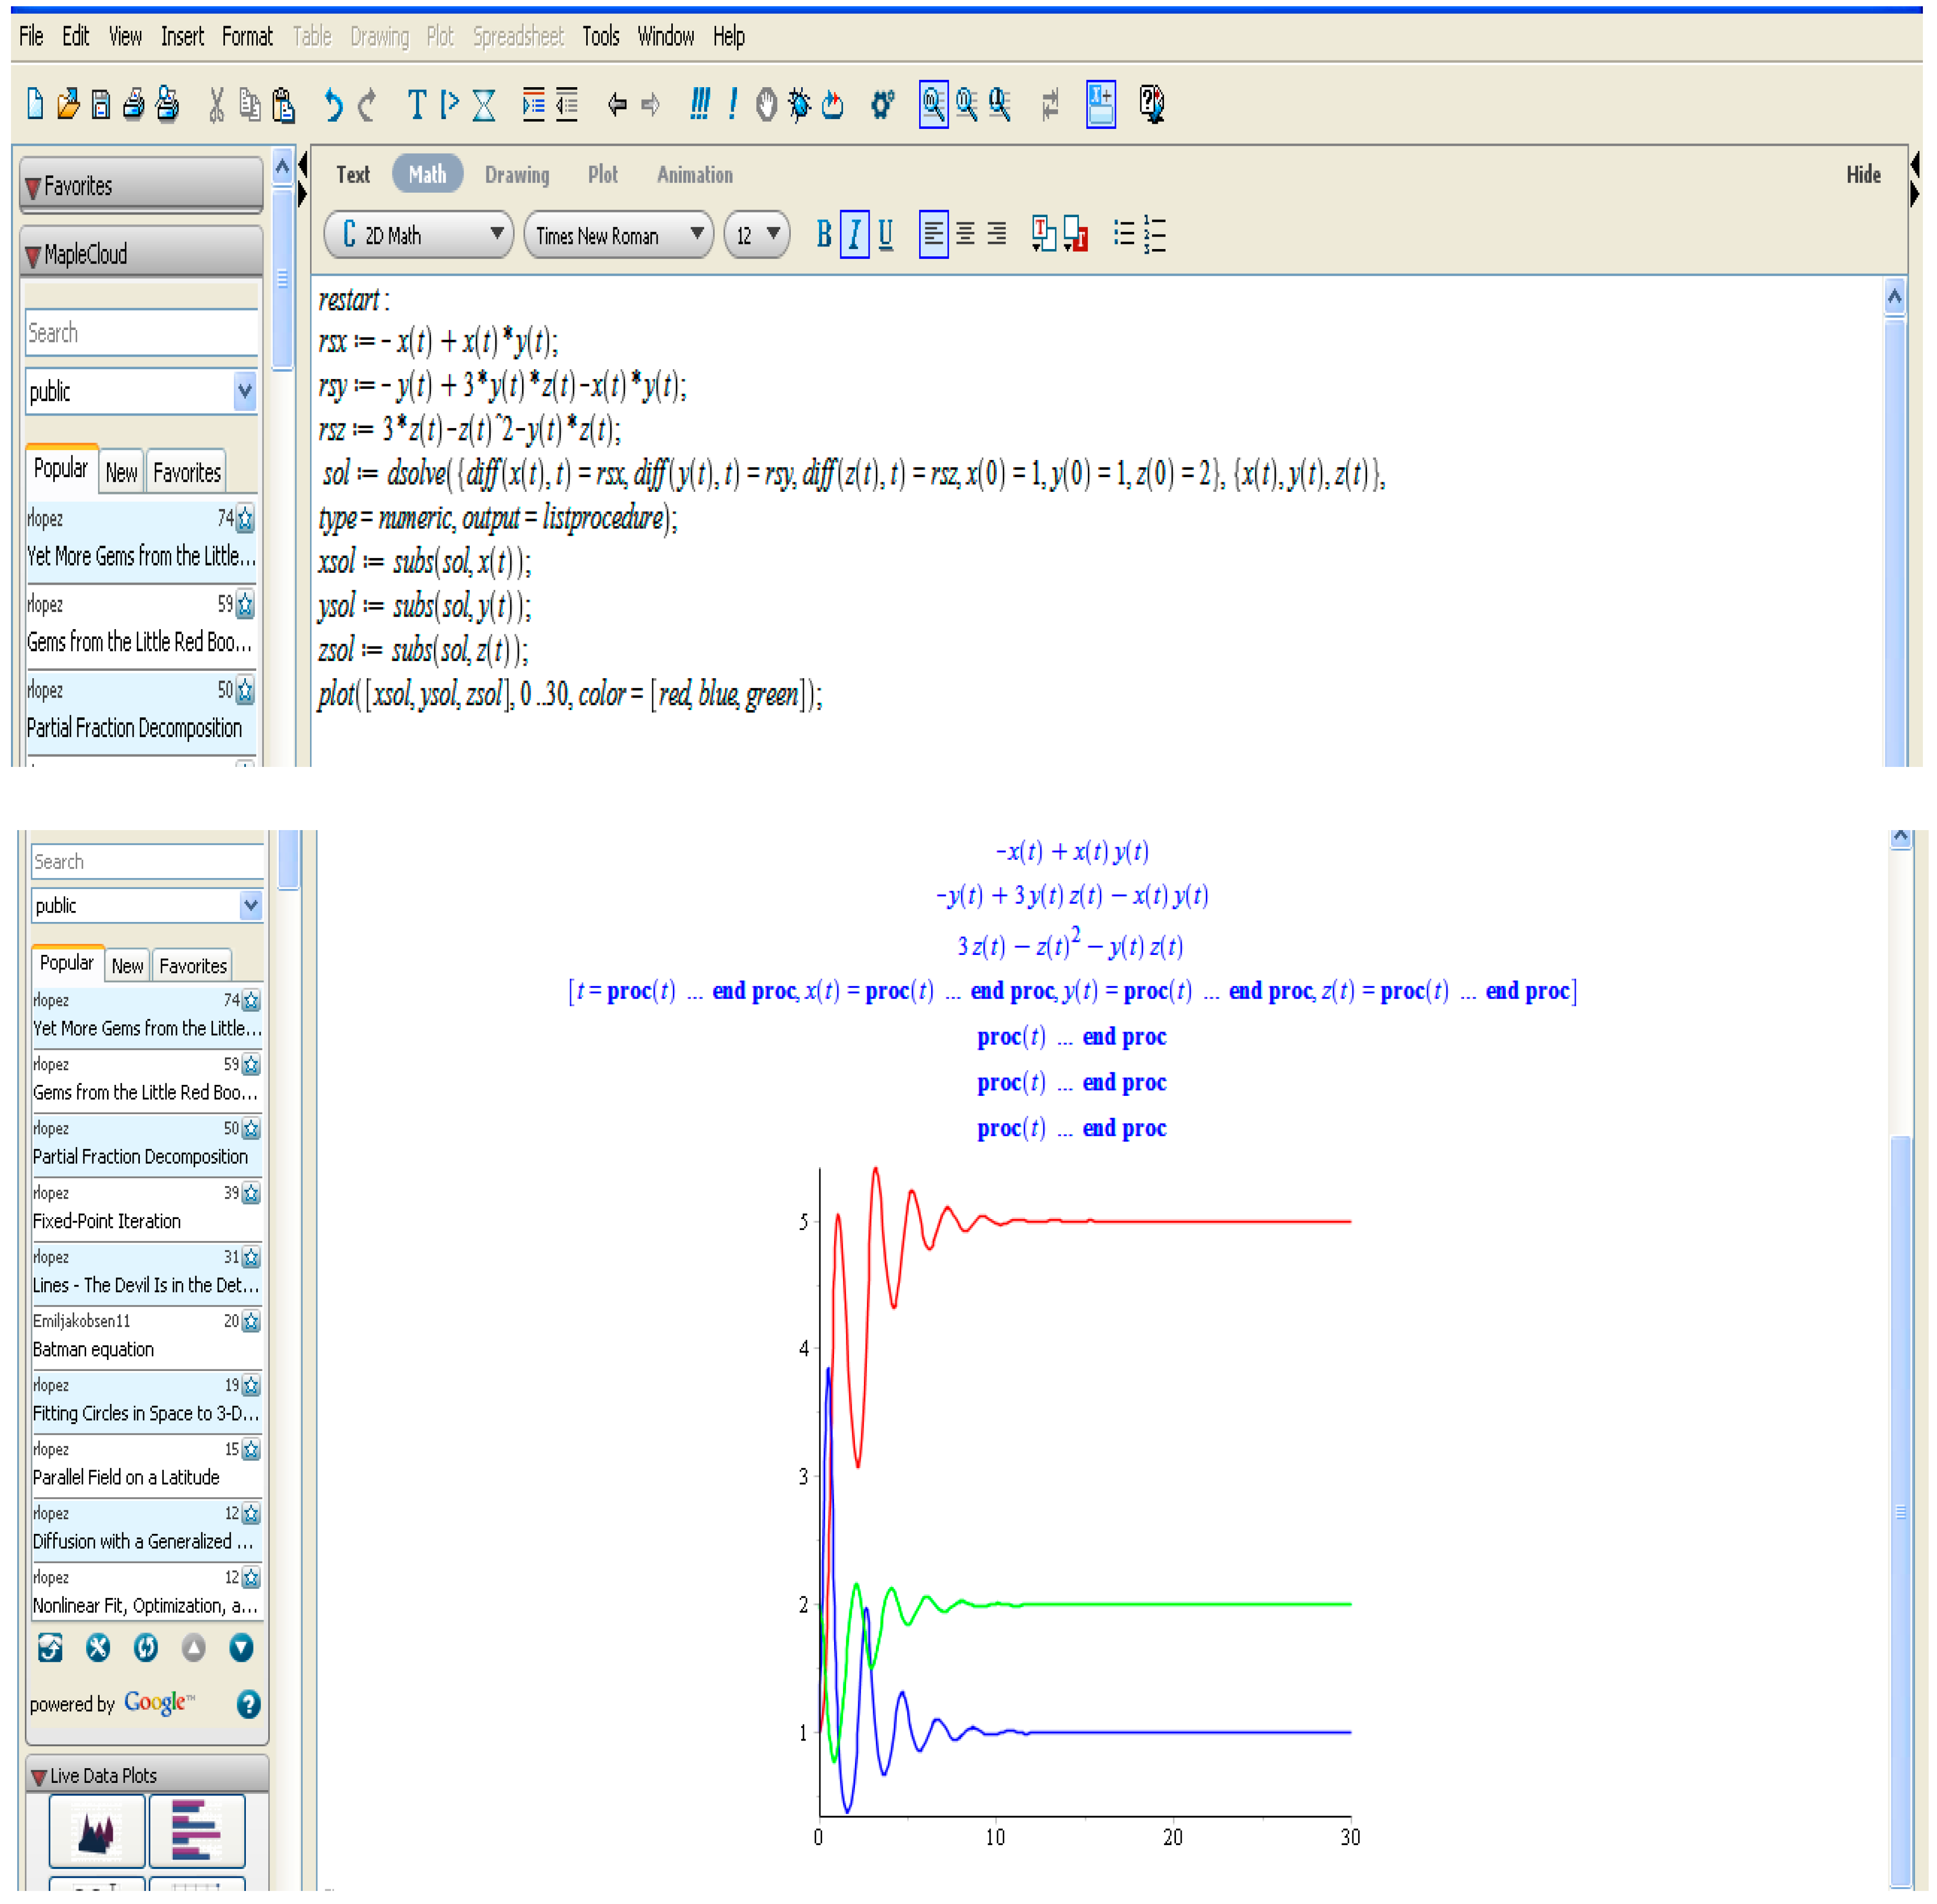Toggle Bold formatting button
This screenshot has width=1937, height=1904.
pyautogui.click(x=823, y=234)
